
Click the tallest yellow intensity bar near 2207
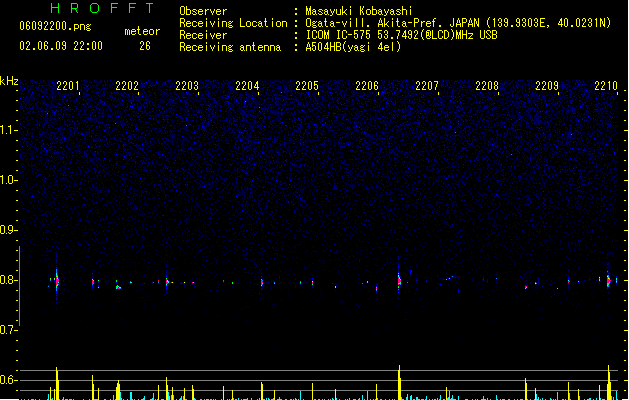[x=399, y=382]
